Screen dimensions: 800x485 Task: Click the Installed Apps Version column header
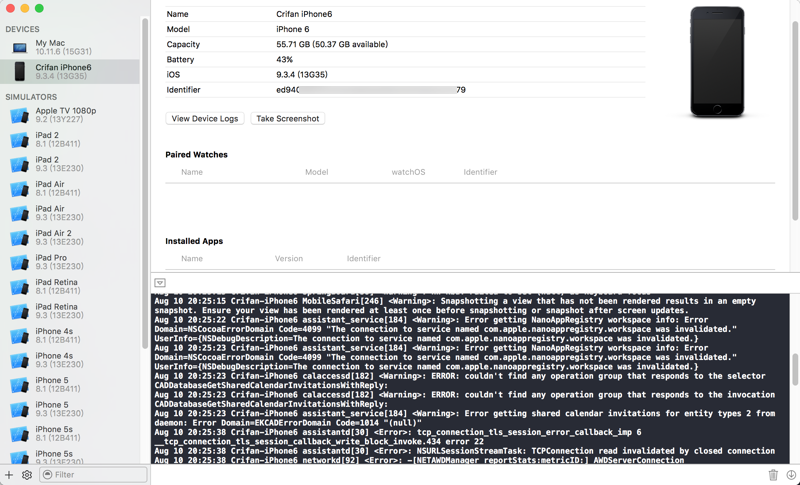tap(289, 259)
